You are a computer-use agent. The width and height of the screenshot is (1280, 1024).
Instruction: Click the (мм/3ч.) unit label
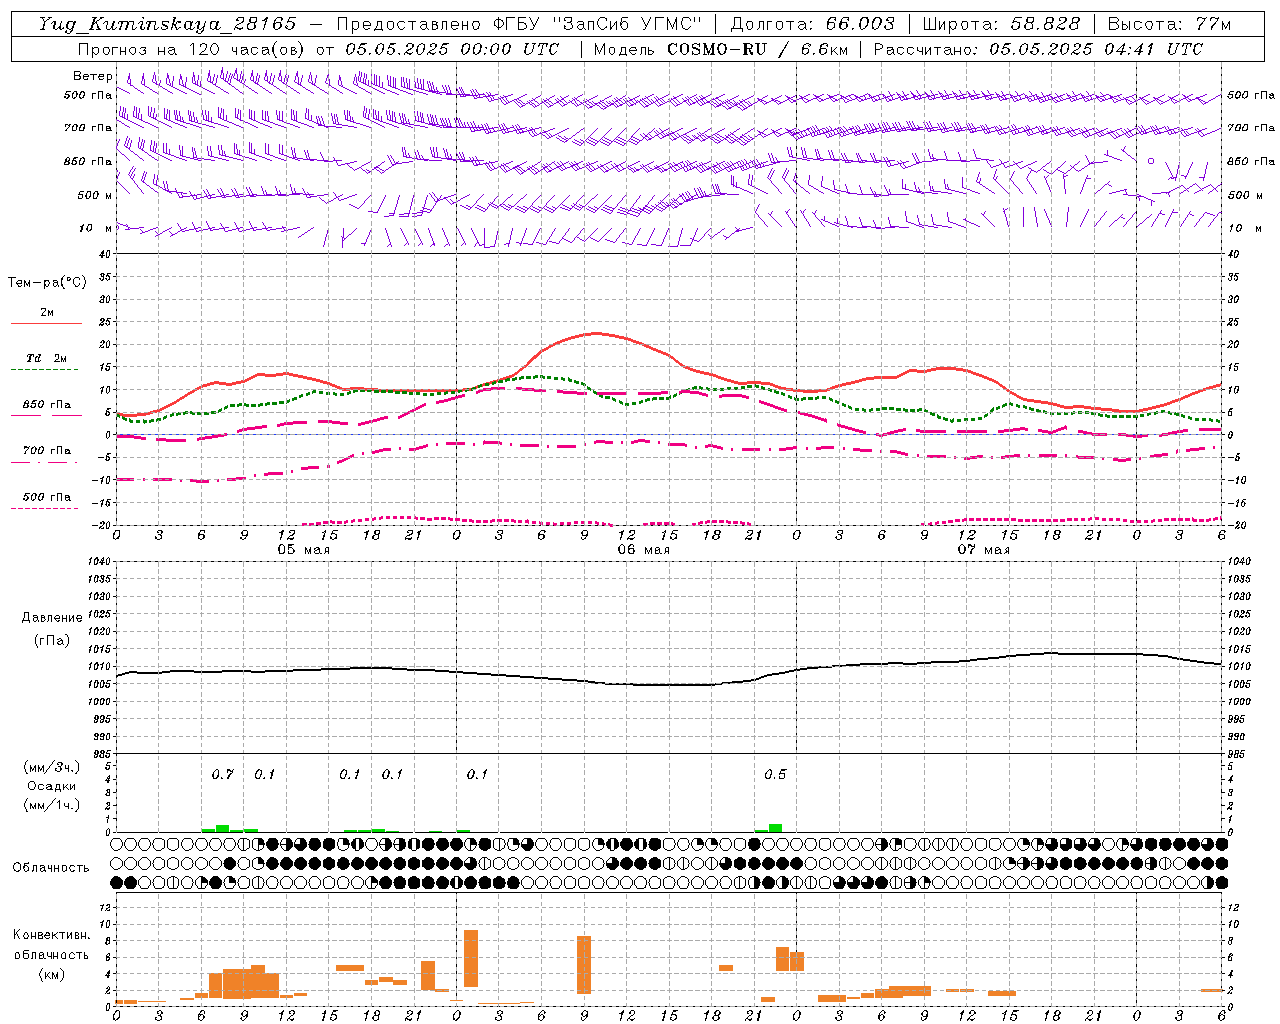(52, 767)
